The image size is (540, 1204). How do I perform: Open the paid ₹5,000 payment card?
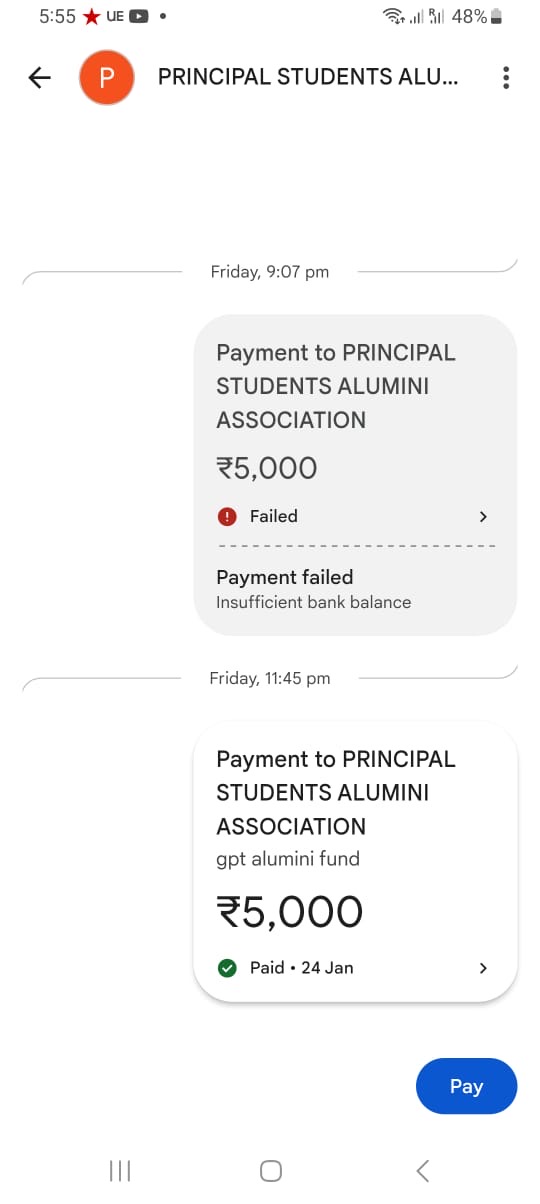tap(355, 861)
